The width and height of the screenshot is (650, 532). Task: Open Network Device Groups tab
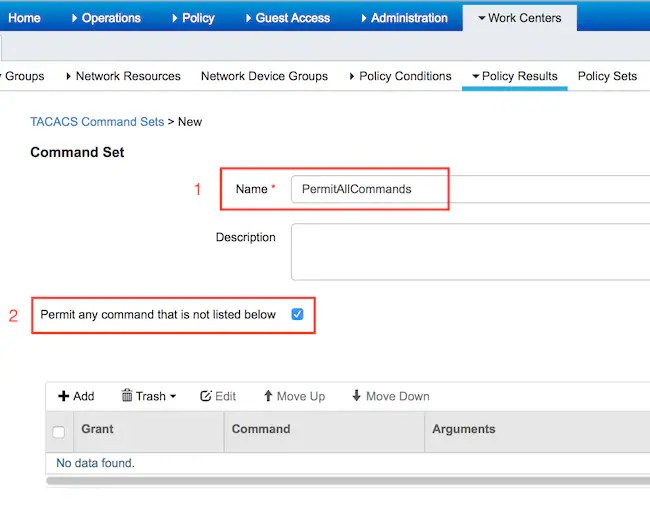[x=264, y=76]
